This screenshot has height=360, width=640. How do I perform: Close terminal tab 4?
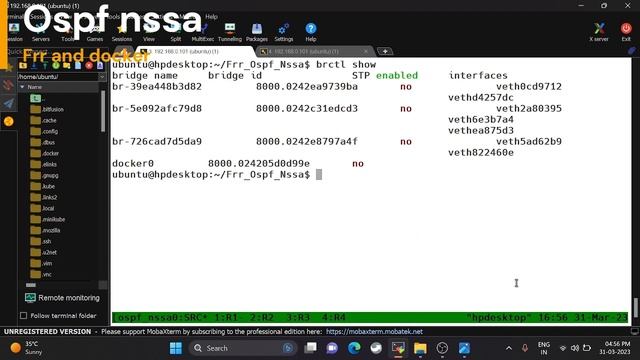(x=366, y=51)
